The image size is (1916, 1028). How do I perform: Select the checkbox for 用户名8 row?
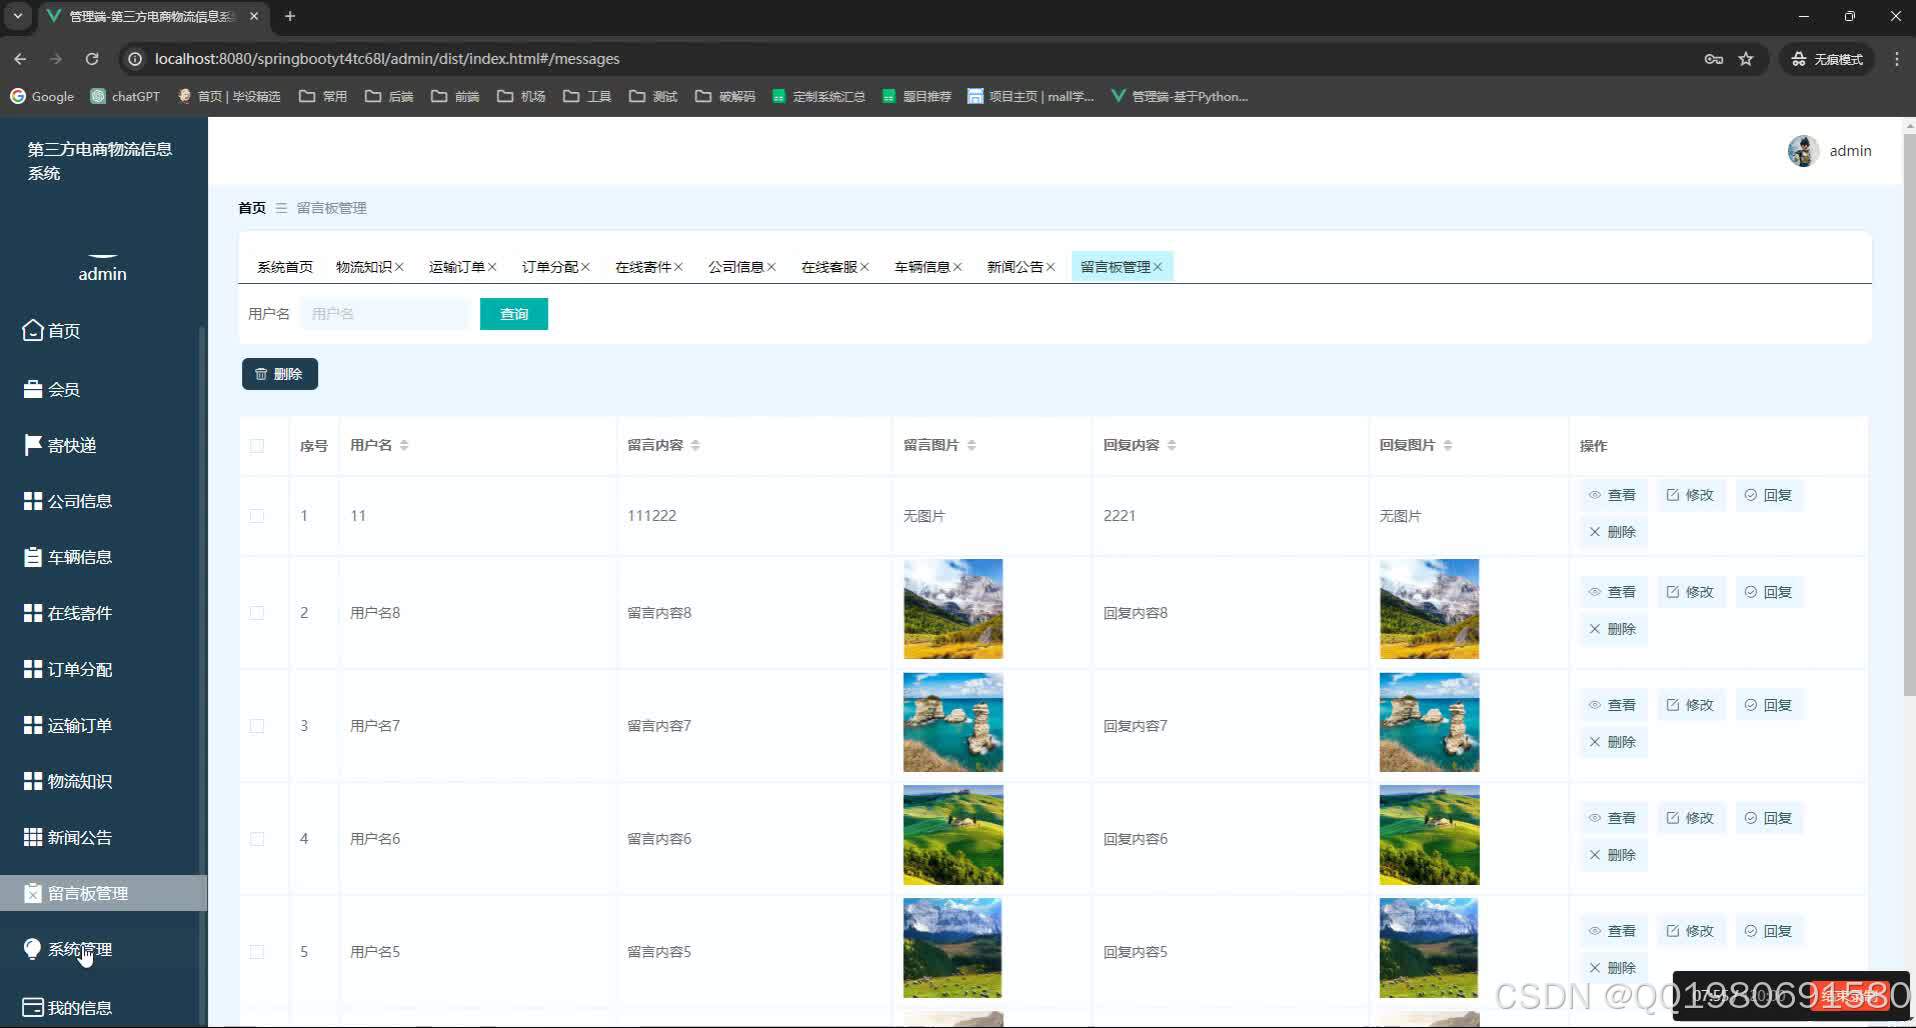point(257,613)
